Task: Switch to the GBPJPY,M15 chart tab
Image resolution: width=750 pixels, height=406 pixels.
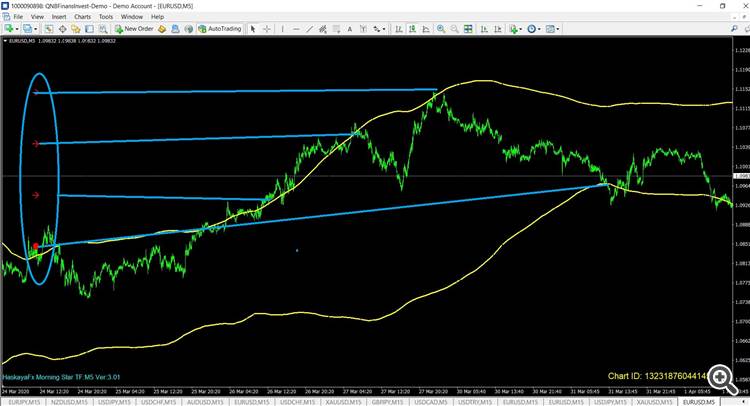Action: point(389,402)
